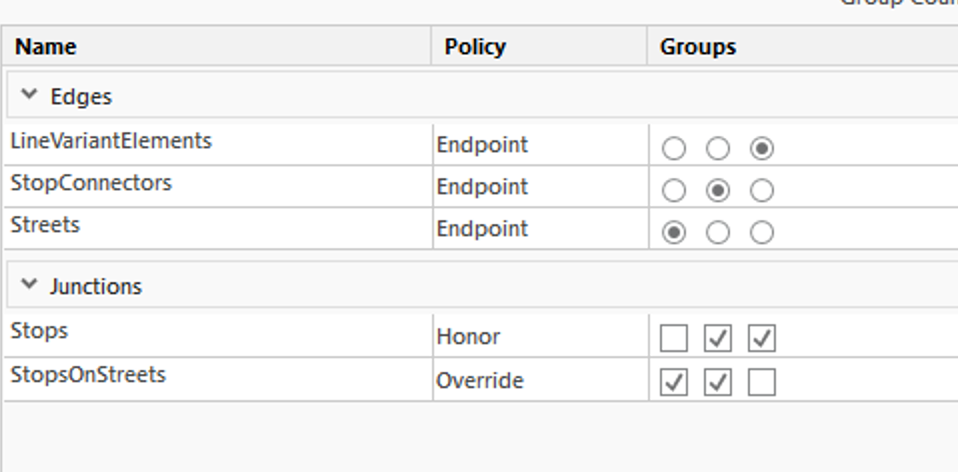Check first group checkbox for Stops
This screenshot has height=472, width=958.
click(674, 339)
